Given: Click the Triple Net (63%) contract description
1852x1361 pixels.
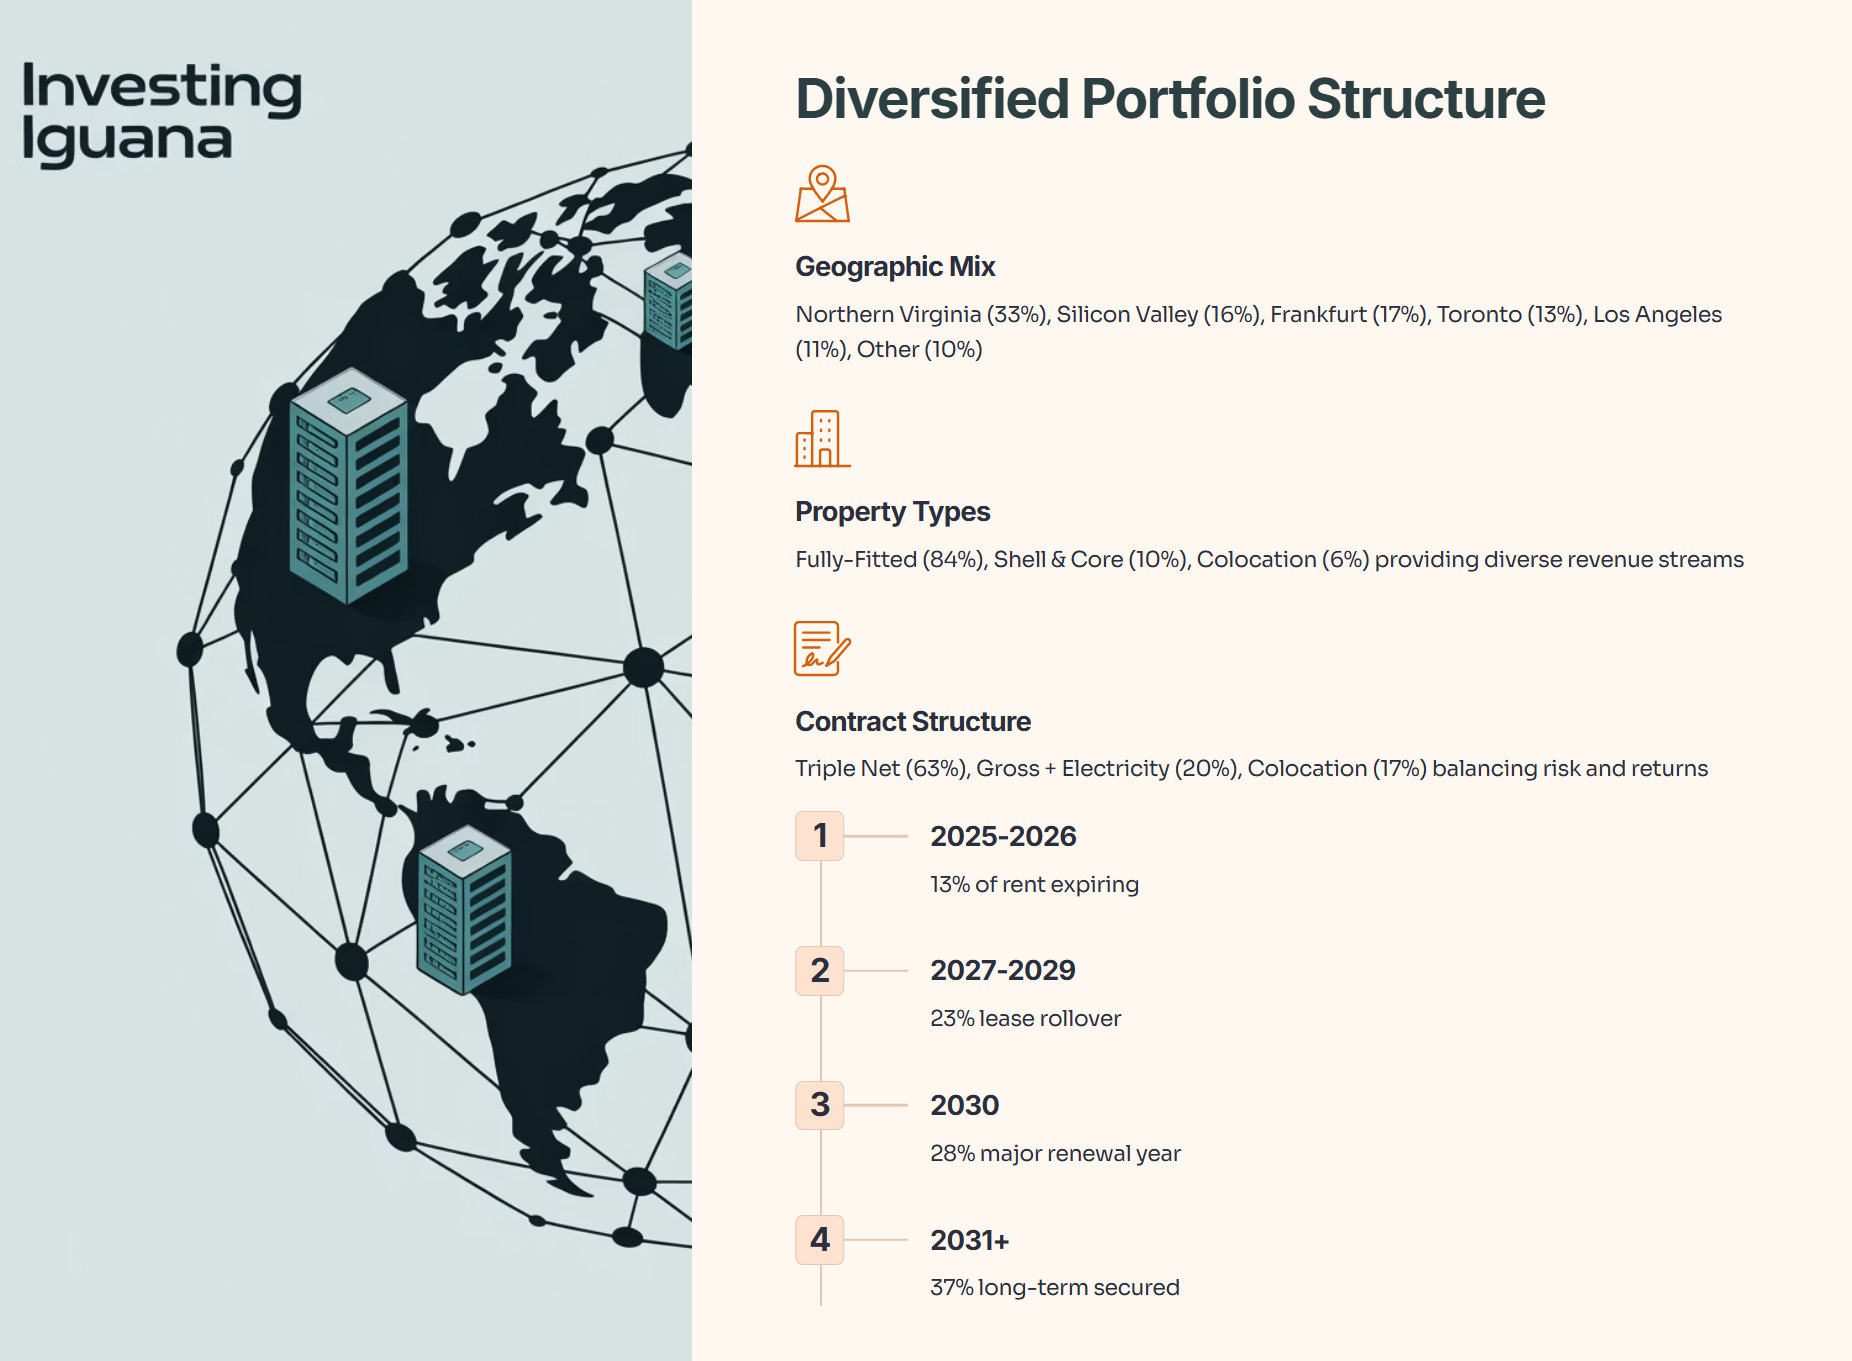Looking at the screenshot, I should [1251, 769].
